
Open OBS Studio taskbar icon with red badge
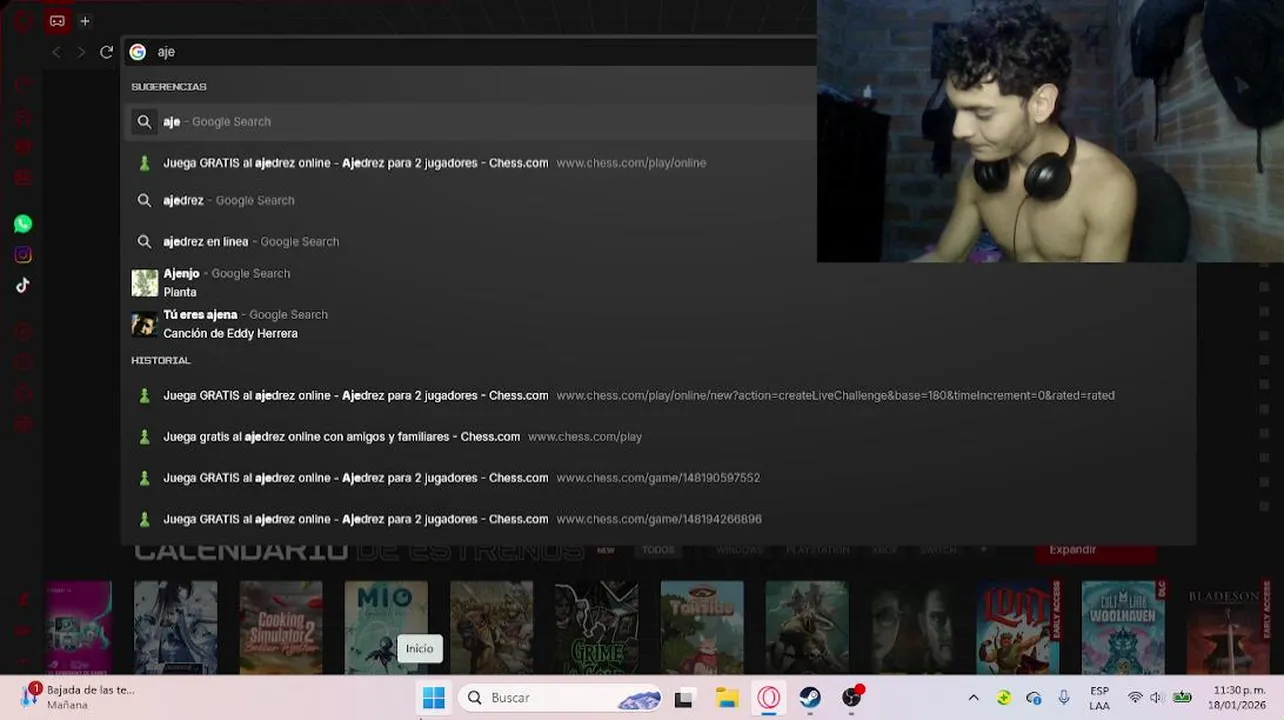point(852,698)
